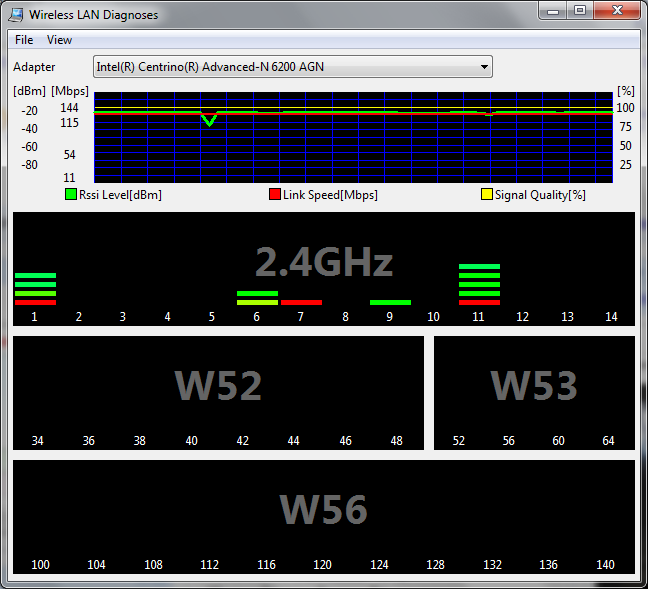This screenshot has height=589, width=648.
Task: Maximize the Wireless LAN Diagnoses window
Action: pos(580,10)
